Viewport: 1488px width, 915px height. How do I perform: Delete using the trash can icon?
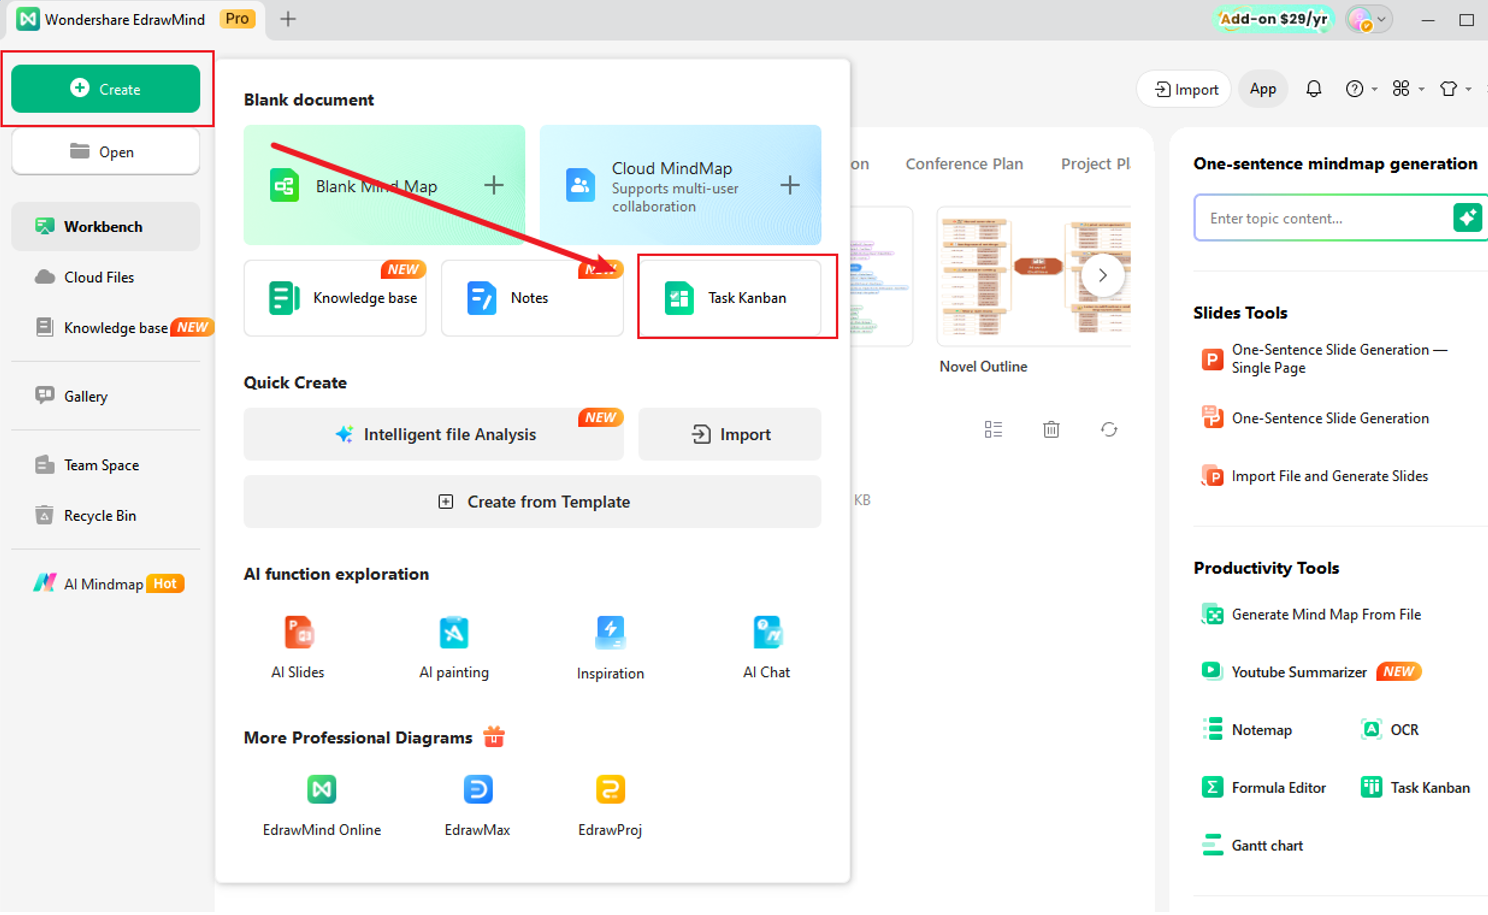coord(1051,430)
